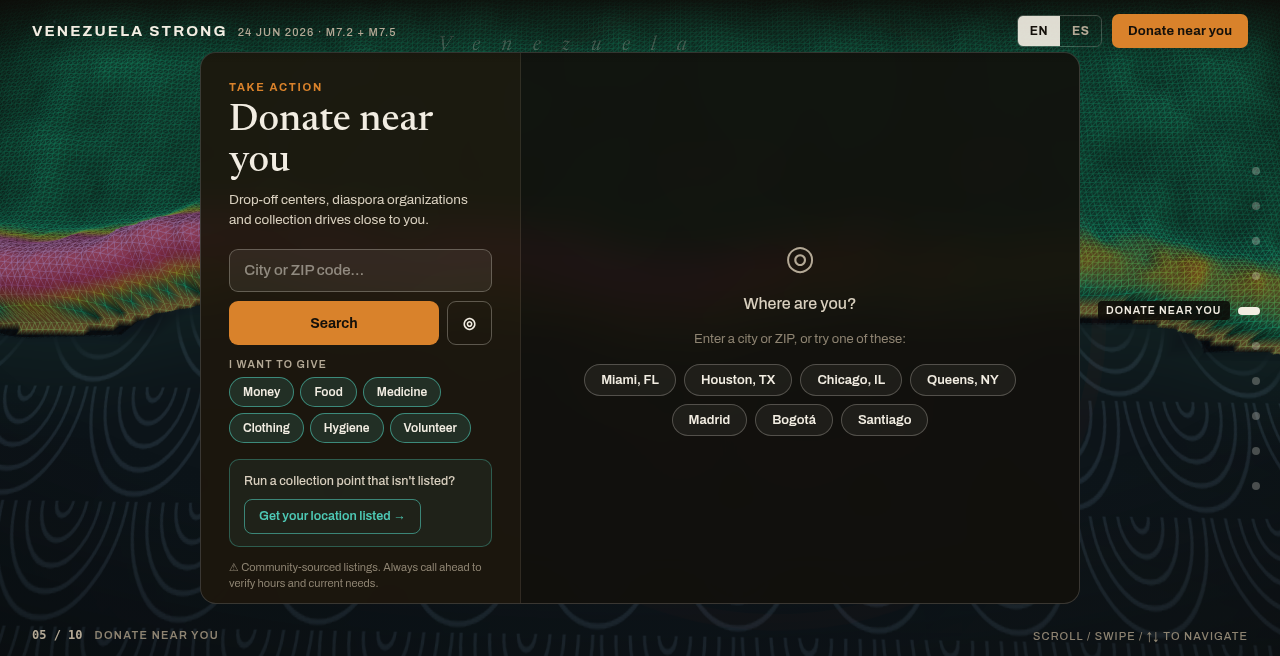Click the Venezuela Strong site title

(130, 31)
